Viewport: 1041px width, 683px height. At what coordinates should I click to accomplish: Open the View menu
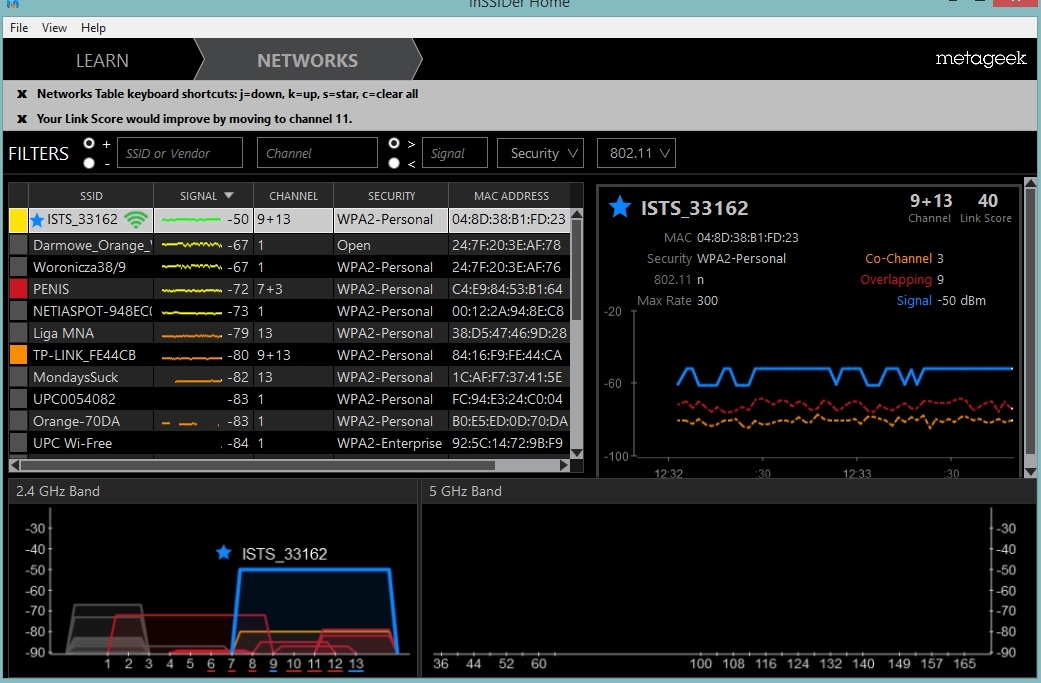click(x=54, y=28)
